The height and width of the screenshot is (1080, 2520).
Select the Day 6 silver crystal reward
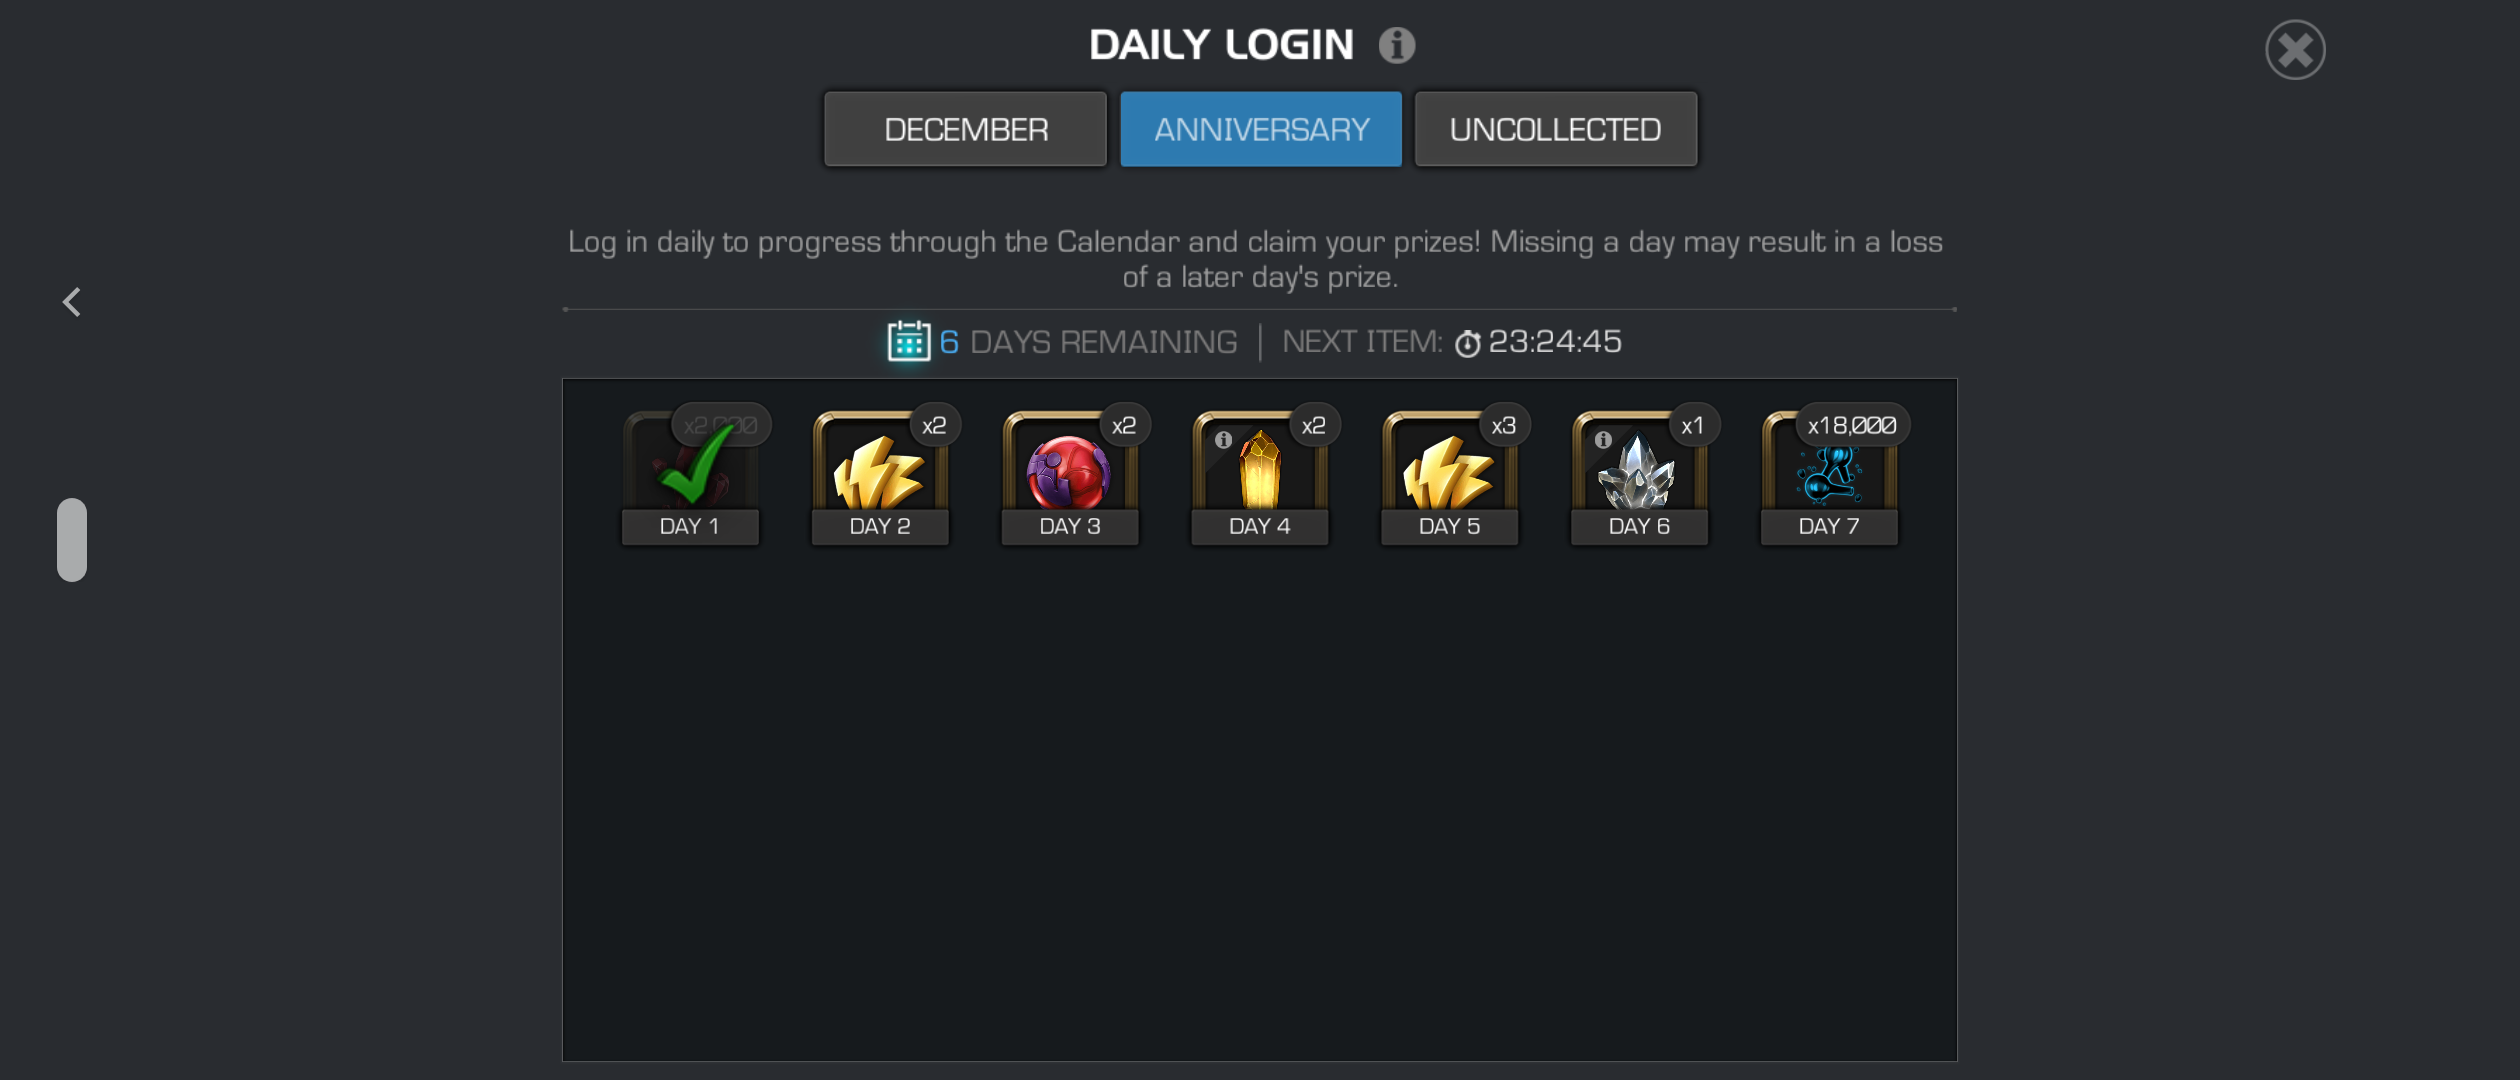(1639, 477)
